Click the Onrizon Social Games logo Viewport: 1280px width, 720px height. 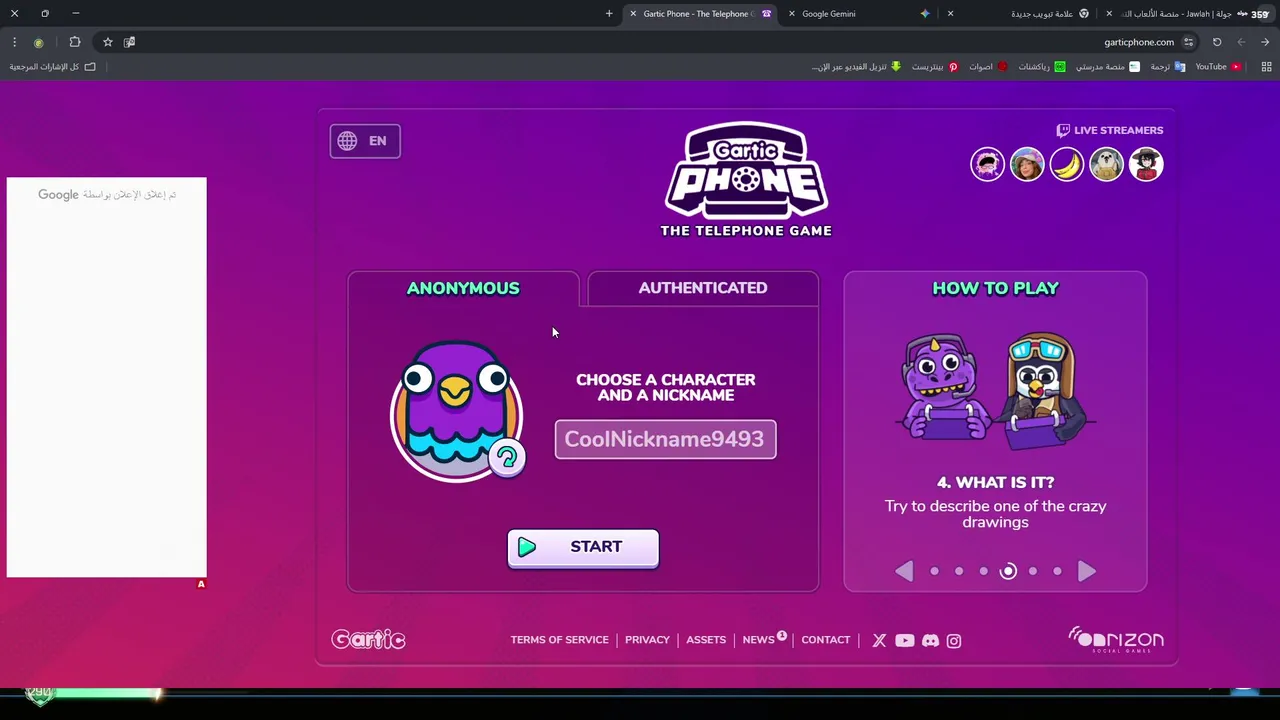[x=1116, y=640]
